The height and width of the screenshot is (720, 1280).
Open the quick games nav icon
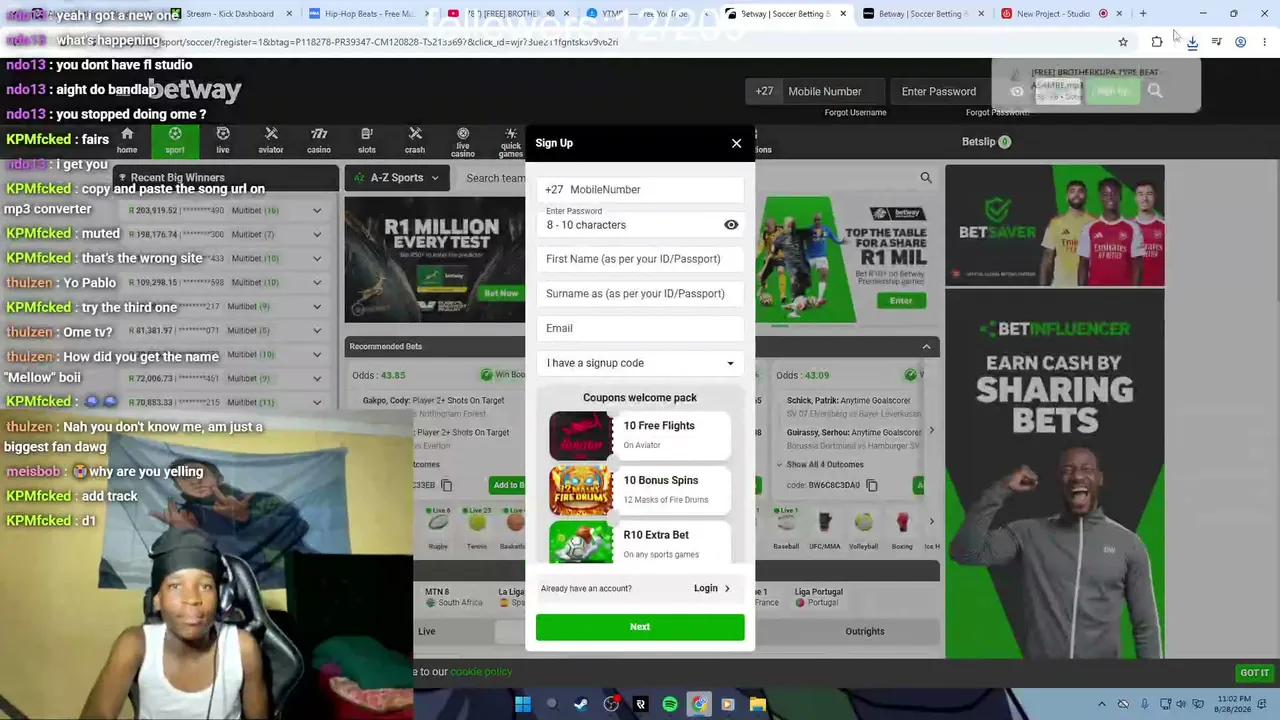tap(511, 142)
